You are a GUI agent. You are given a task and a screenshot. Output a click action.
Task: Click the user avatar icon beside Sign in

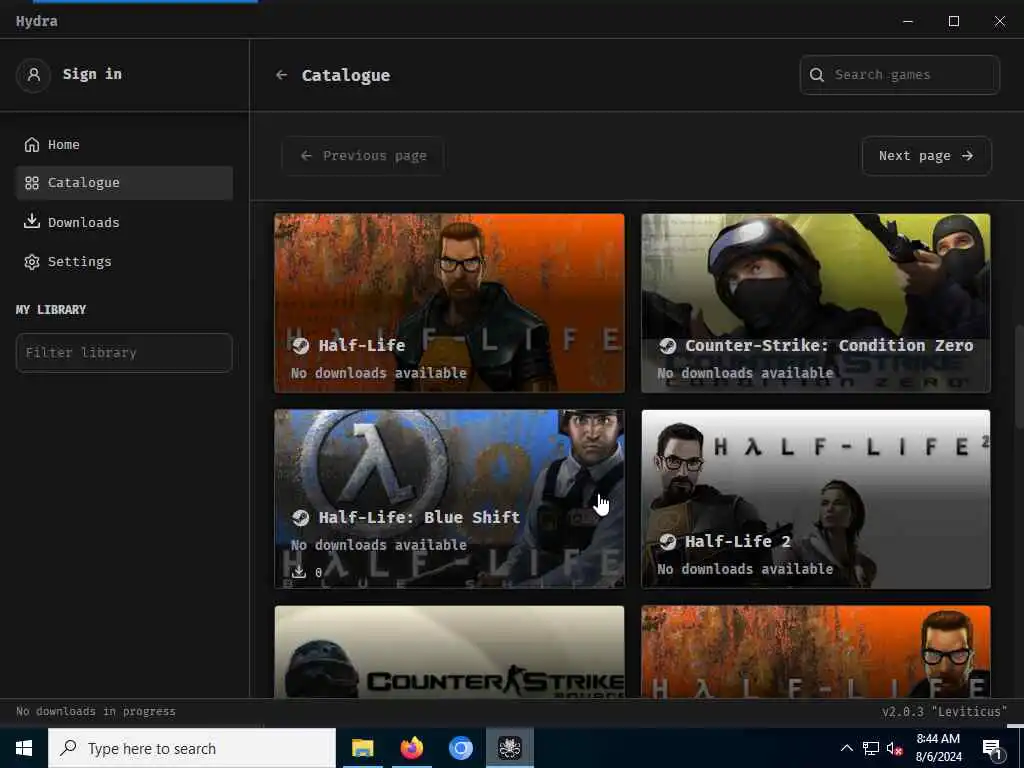pyautogui.click(x=33, y=74)
